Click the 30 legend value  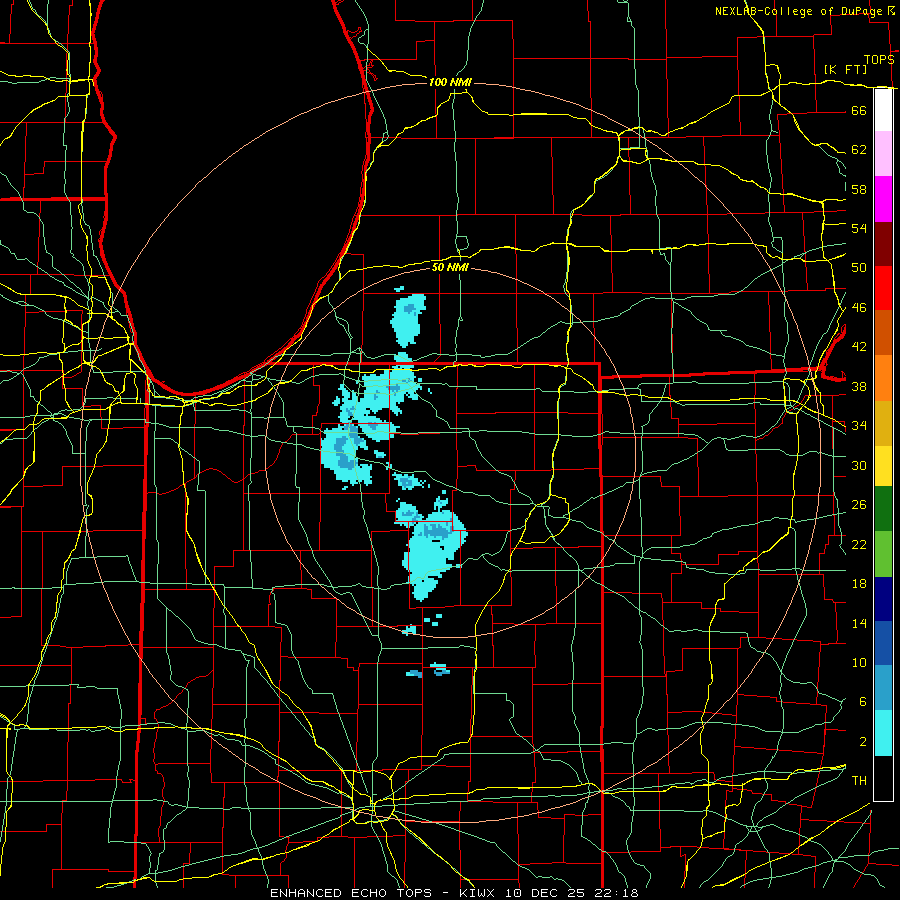(x=859, y=465)
